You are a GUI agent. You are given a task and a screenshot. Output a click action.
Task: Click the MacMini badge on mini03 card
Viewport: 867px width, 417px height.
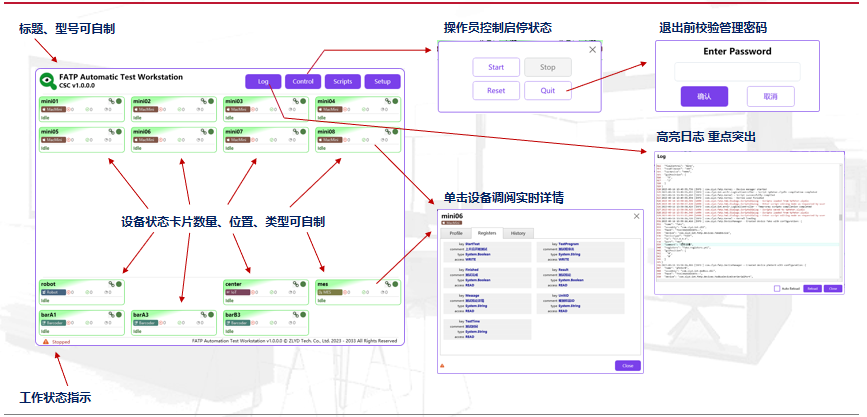pos(237,110)
